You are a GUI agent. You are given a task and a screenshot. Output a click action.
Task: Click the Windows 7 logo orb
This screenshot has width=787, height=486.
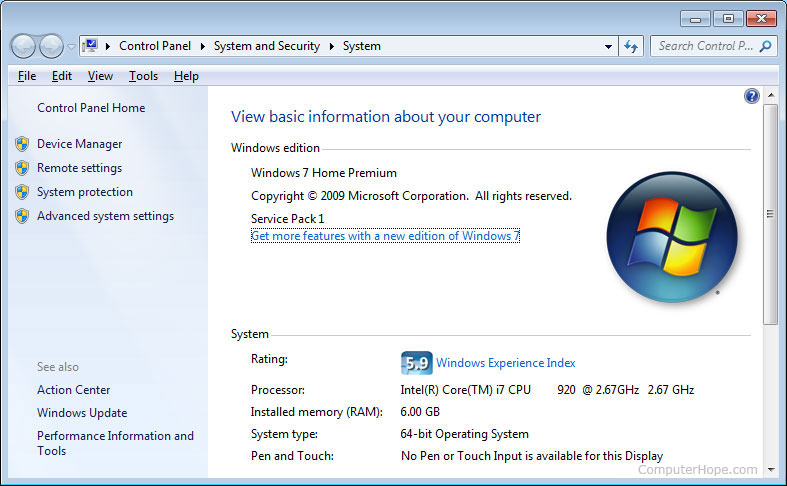(672, 237)
